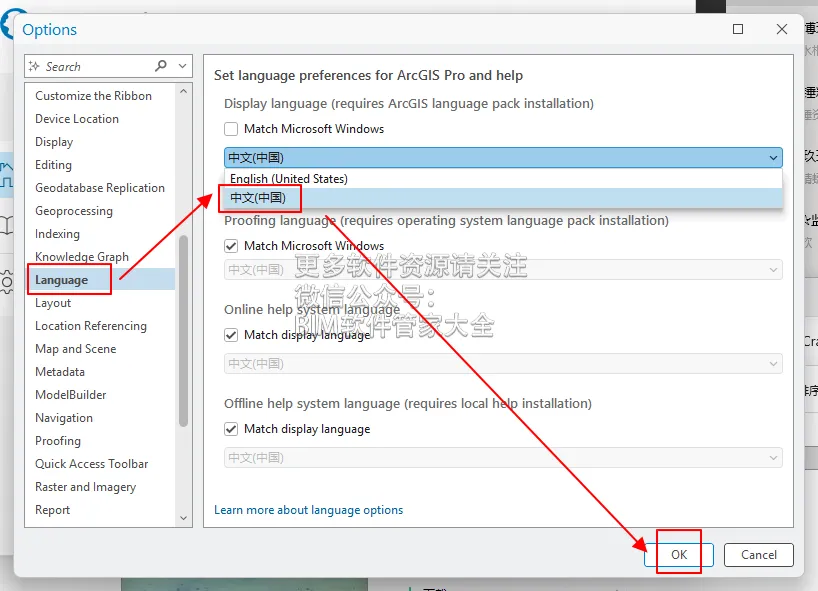
Task: Select the Report options page
Action: tap(52, 510)
